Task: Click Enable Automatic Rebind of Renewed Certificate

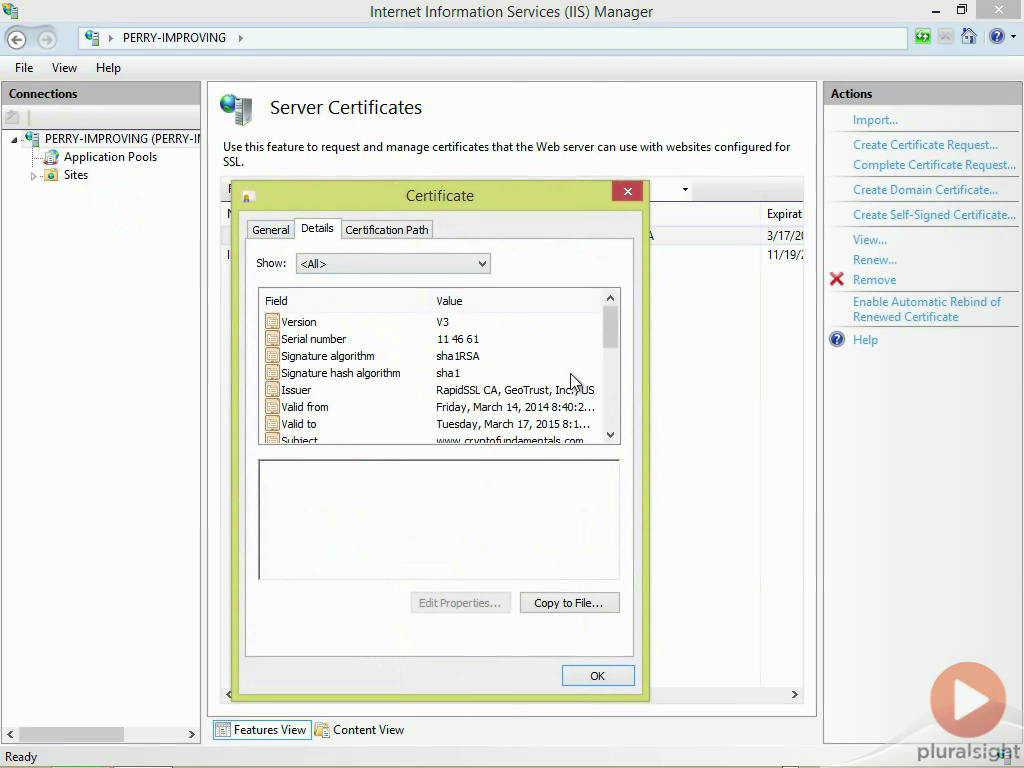Action: point(927,310)
